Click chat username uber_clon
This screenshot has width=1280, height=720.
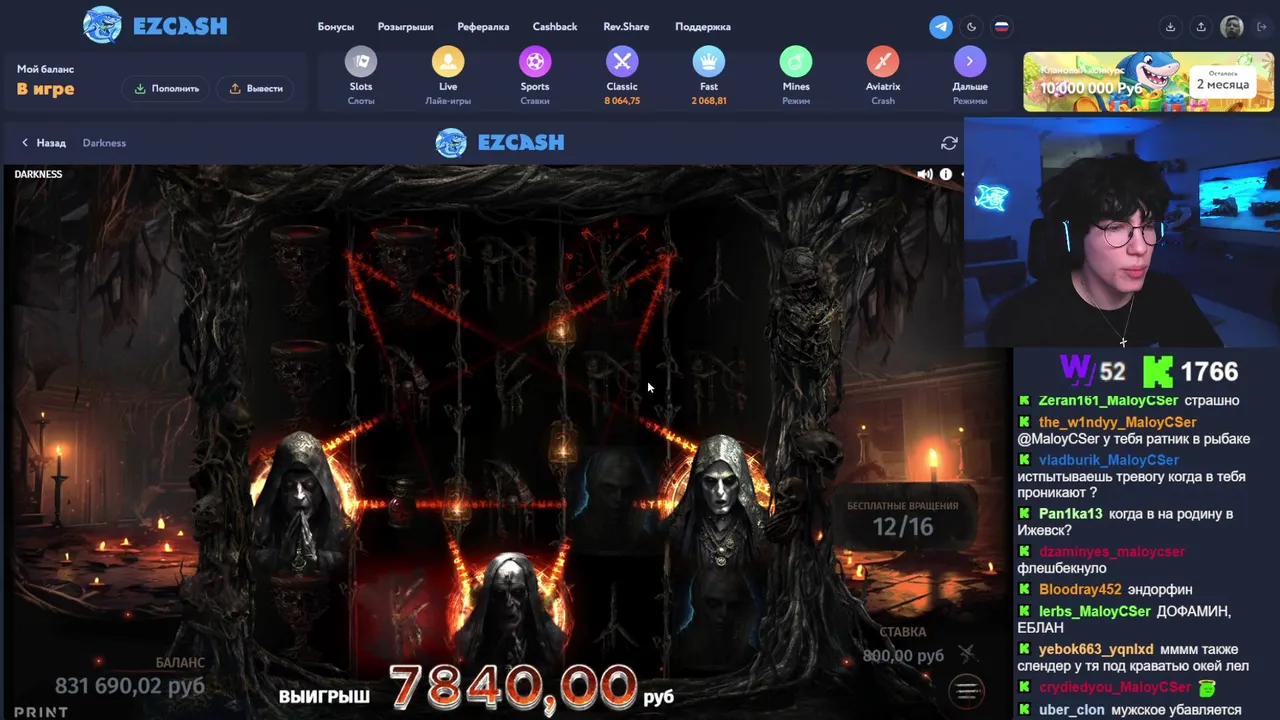point(1071,710)
